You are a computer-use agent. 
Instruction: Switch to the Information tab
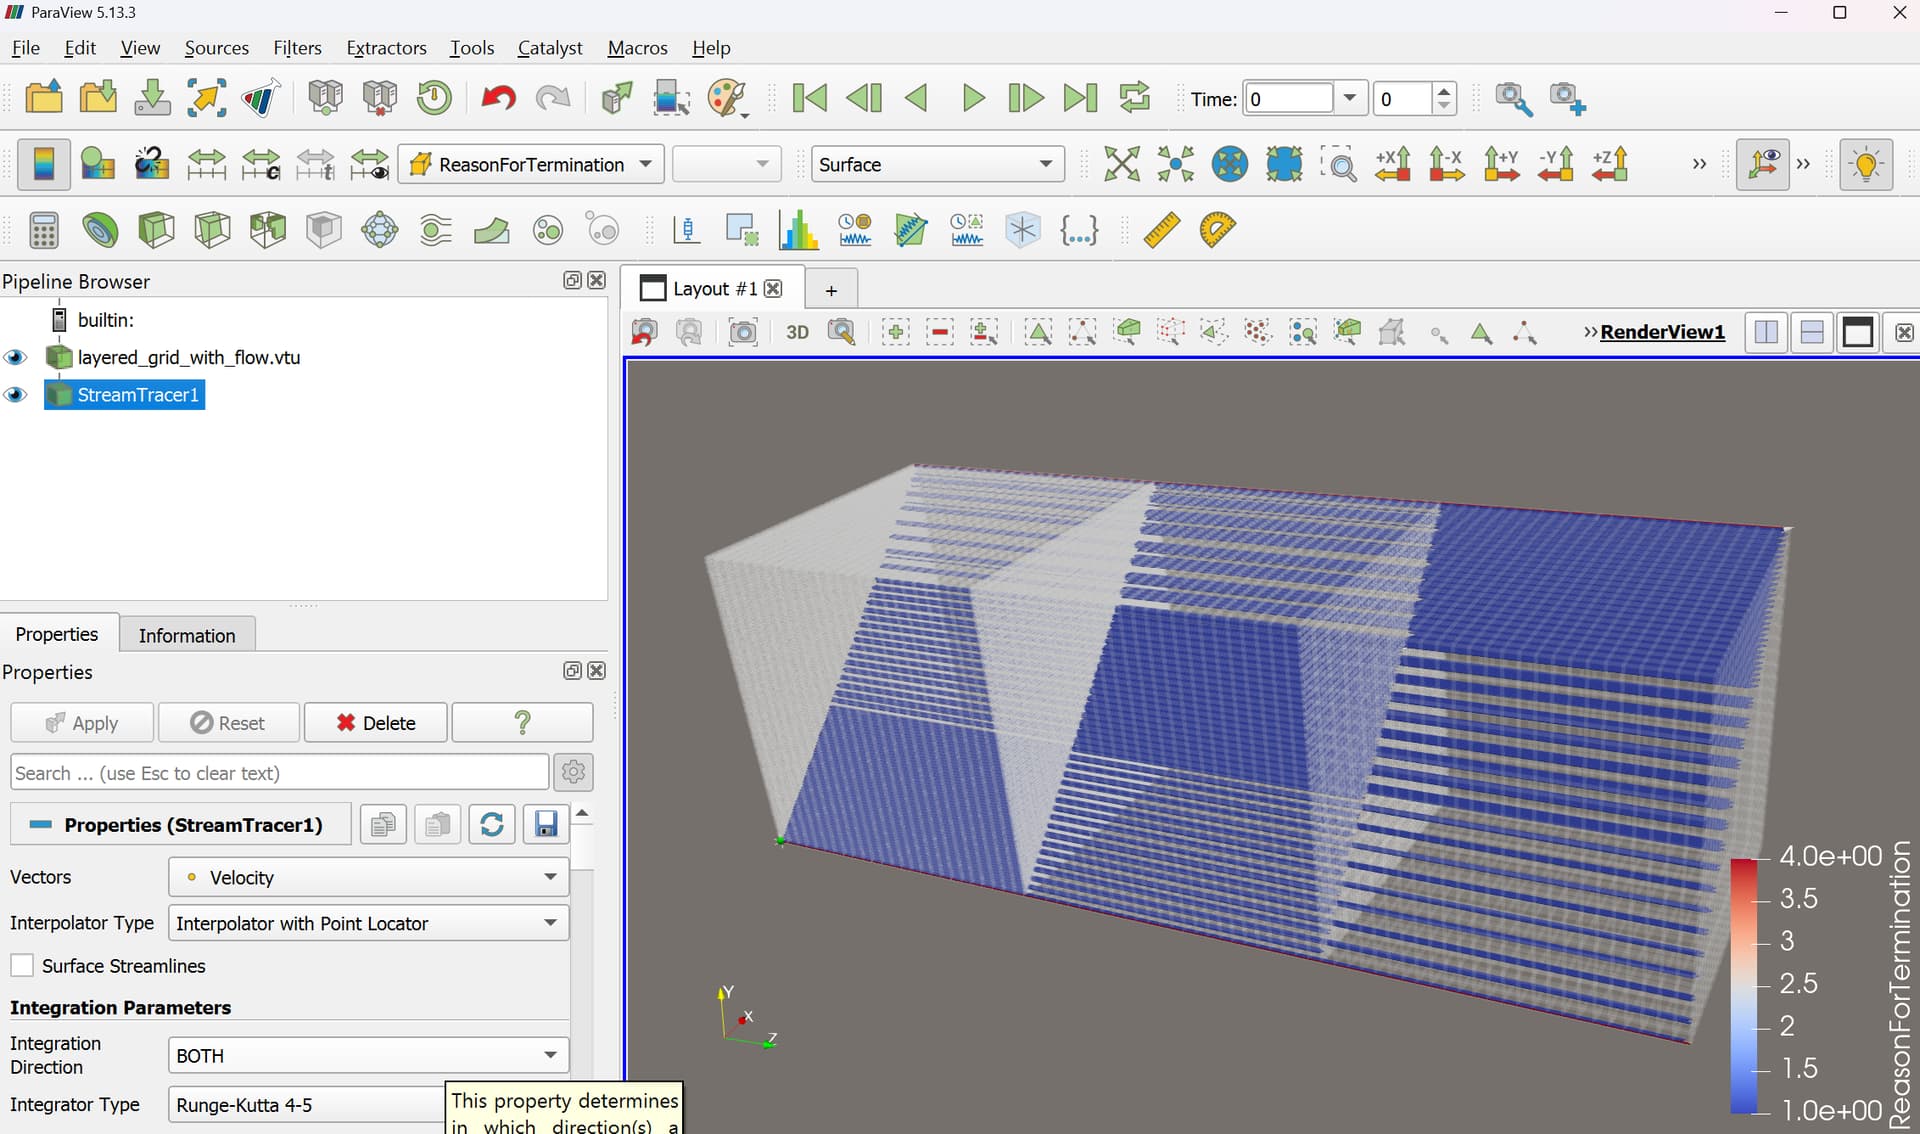pyautogui.click(x=187, y=635)
